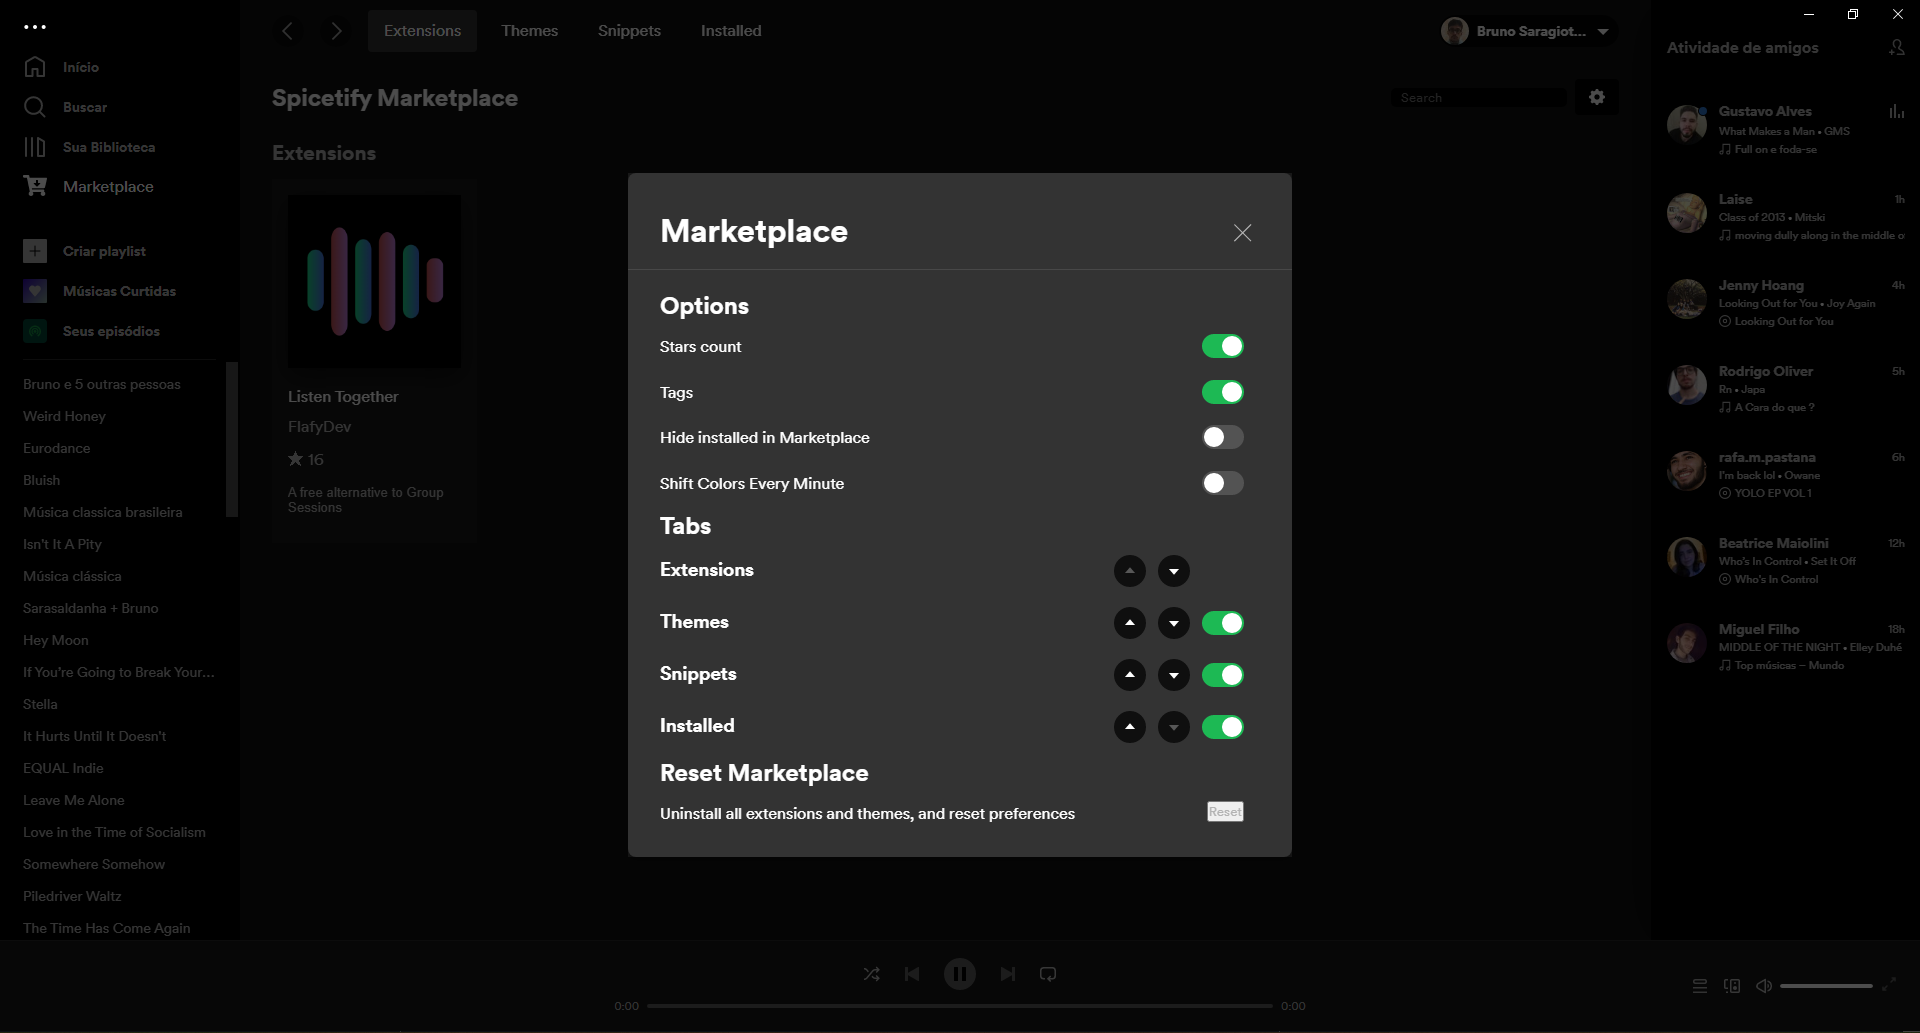Screen dimensions: 1920x1033
Task: Click the Criar playlist plus icon
Action: point(36,251)
